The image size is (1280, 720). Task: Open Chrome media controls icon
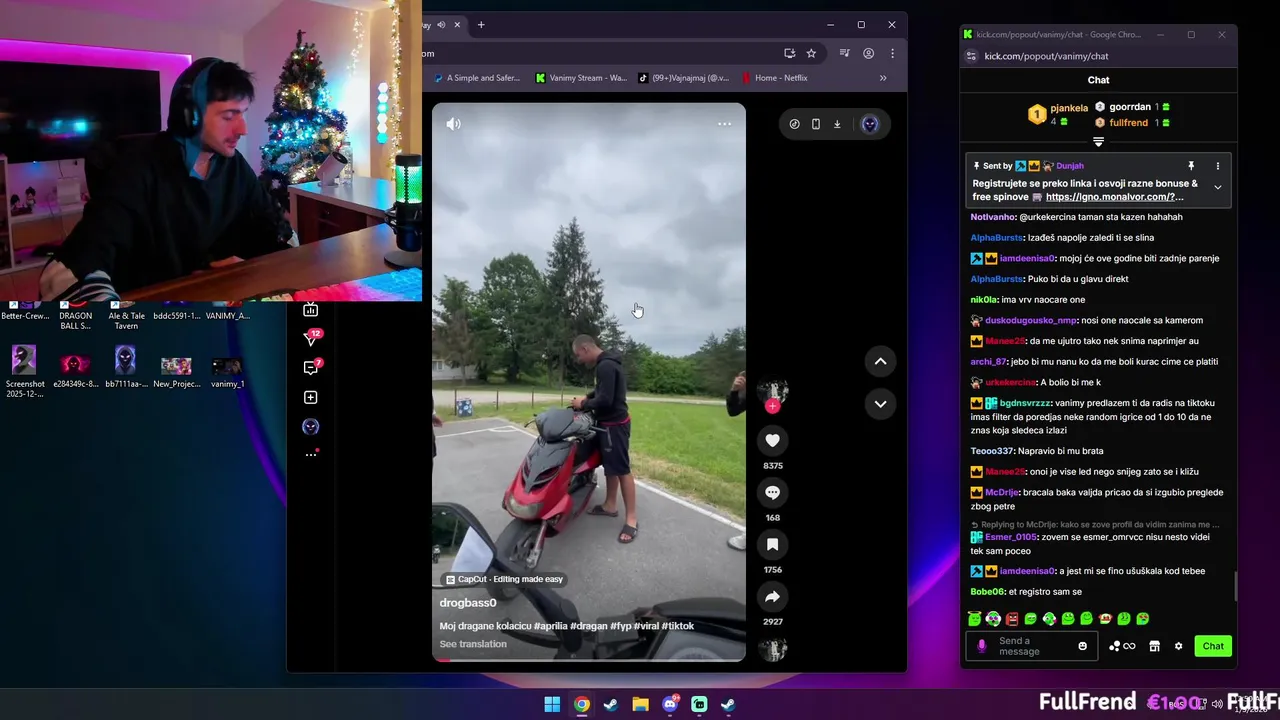[x=845, y=53]
